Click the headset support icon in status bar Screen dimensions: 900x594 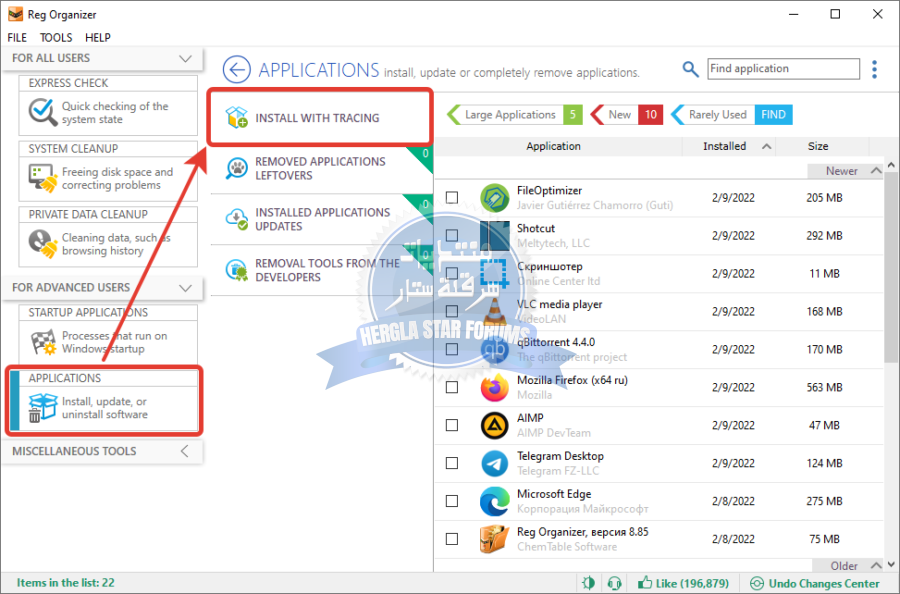[614, 583]
